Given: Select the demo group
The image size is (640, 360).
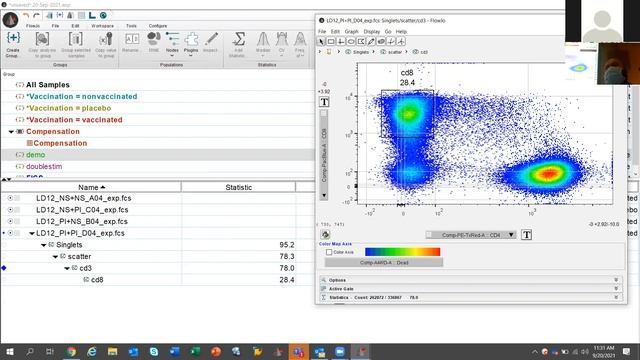Looking at the screenshot, I should [36, 155].
